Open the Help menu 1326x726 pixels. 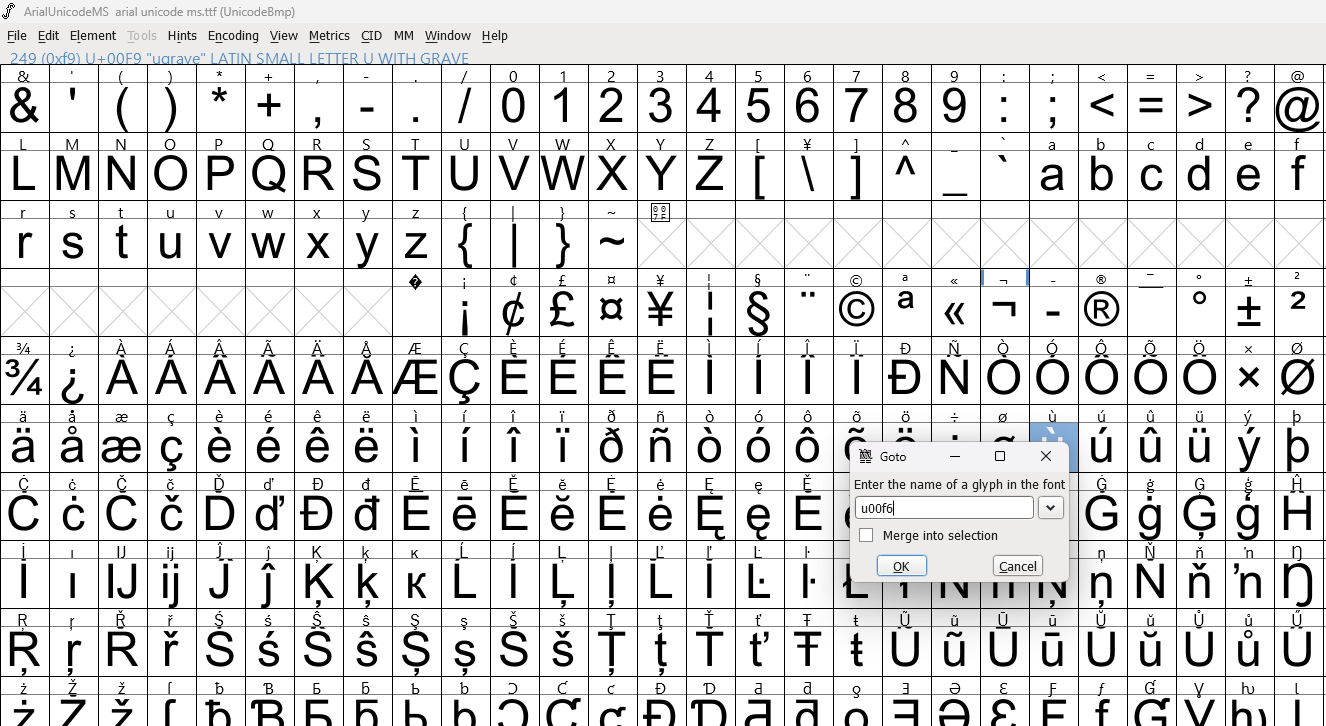coord(495,36)
